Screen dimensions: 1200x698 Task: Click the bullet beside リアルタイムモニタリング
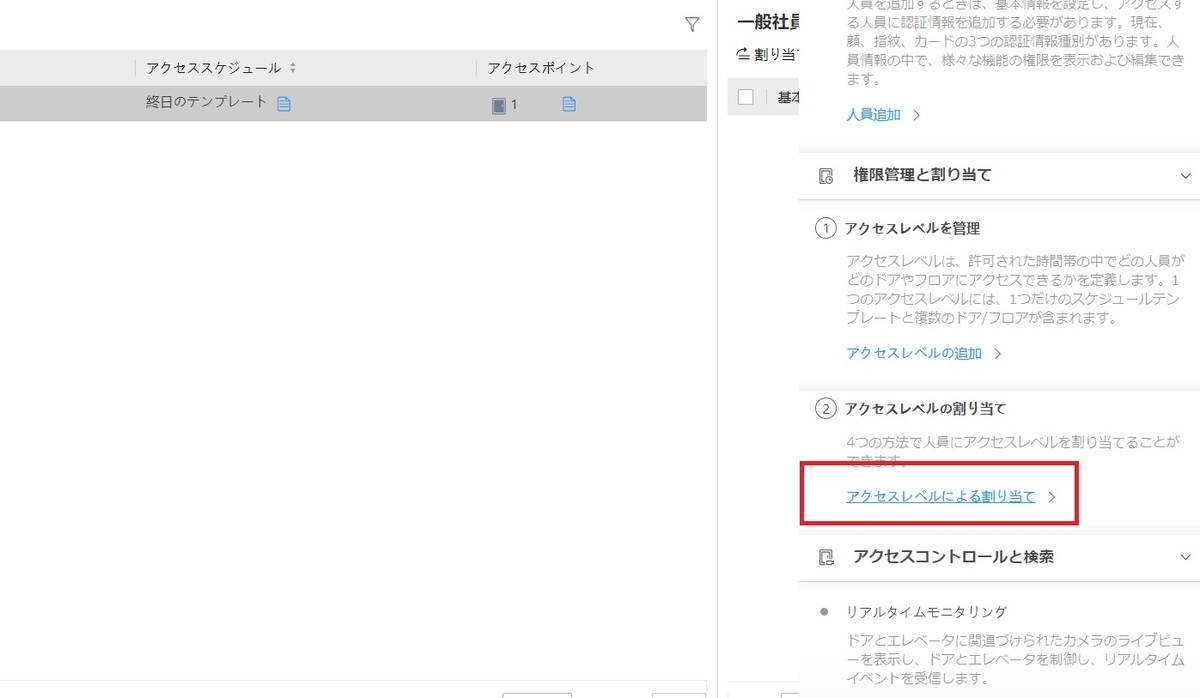click(x=824, y=612)
